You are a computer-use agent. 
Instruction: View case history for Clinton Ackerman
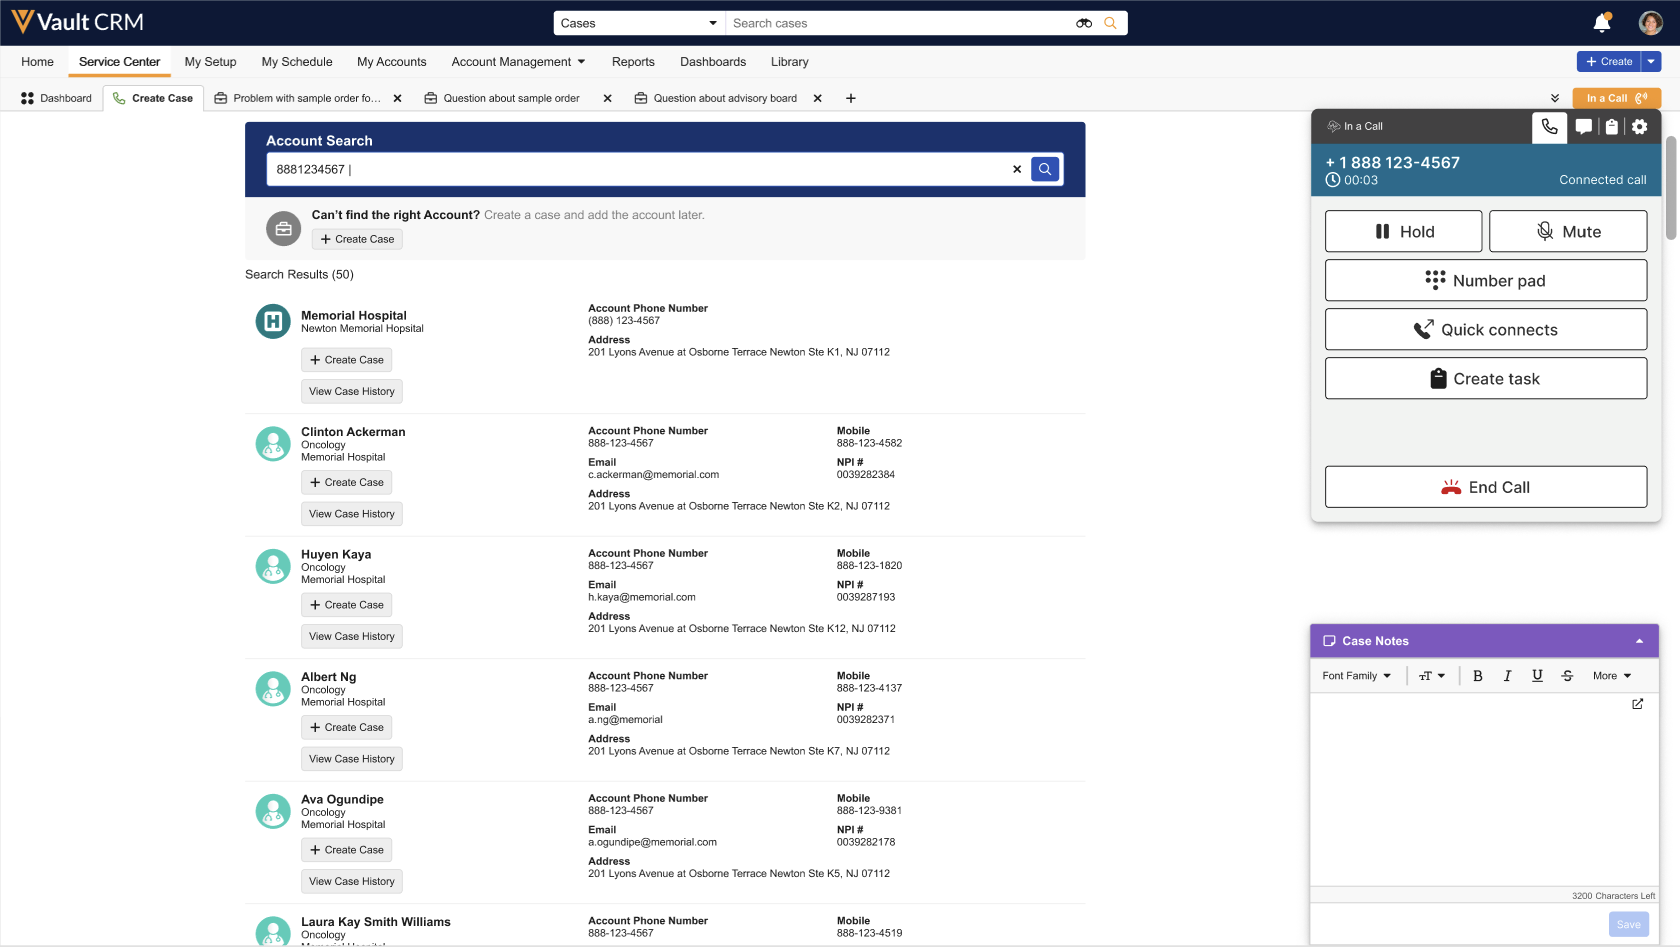click(352, 514)
